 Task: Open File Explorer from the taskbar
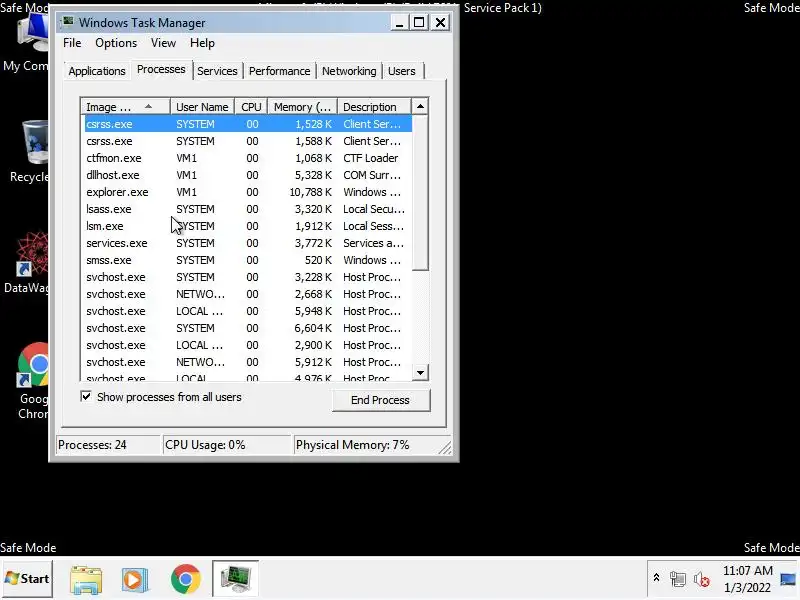[x=86, y=579]
